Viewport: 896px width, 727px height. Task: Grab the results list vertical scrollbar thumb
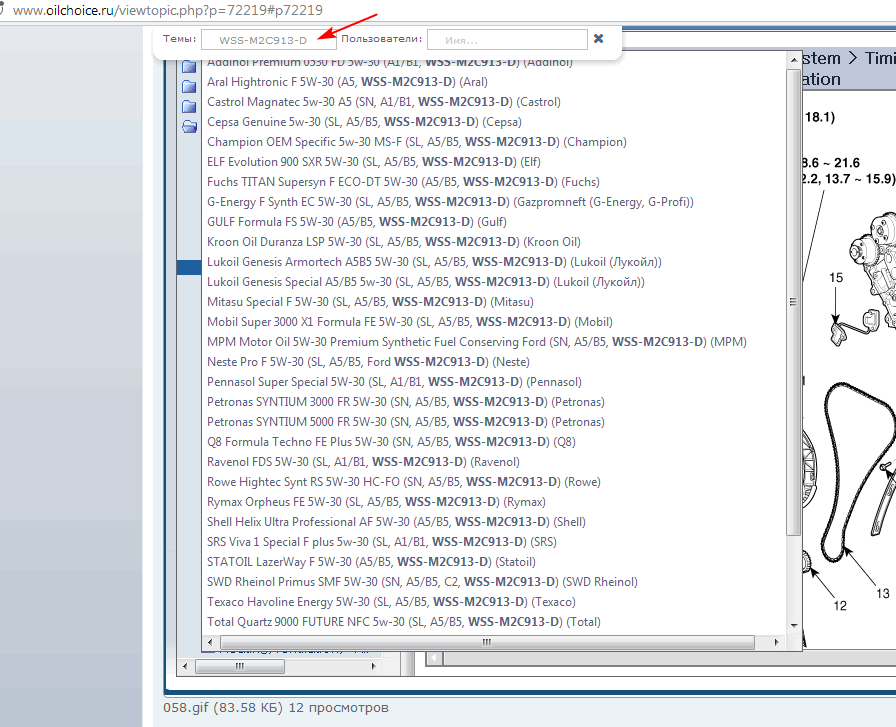(794, 302)
